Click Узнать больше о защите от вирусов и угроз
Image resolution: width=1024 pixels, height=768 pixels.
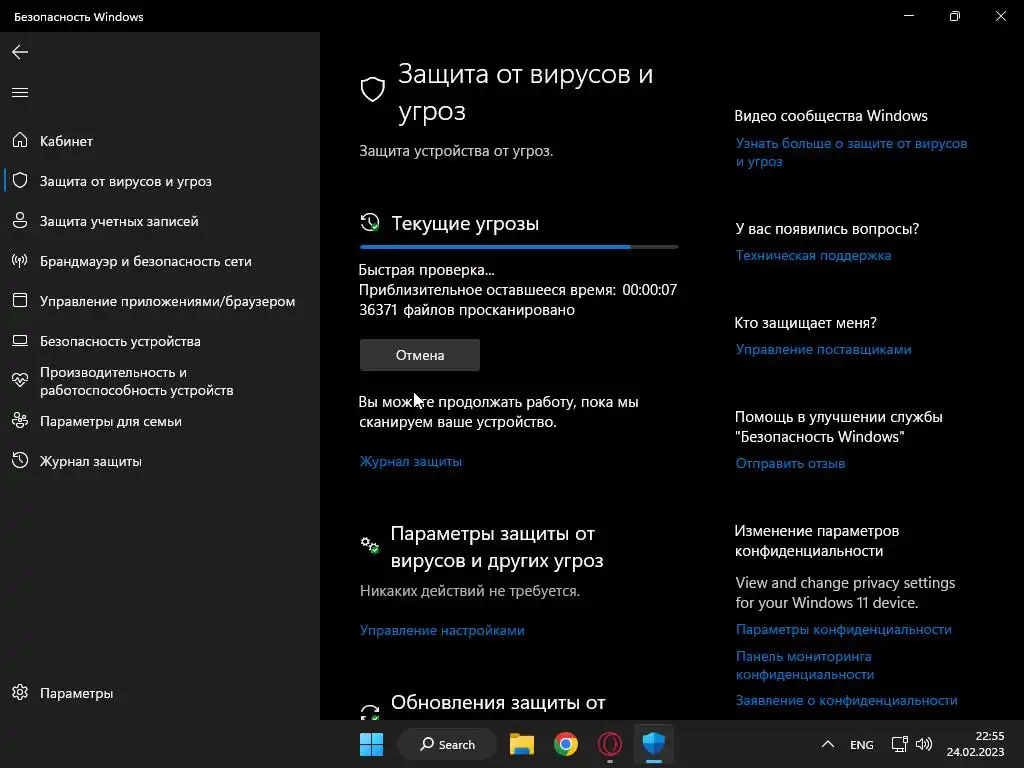tap(851, 152)
